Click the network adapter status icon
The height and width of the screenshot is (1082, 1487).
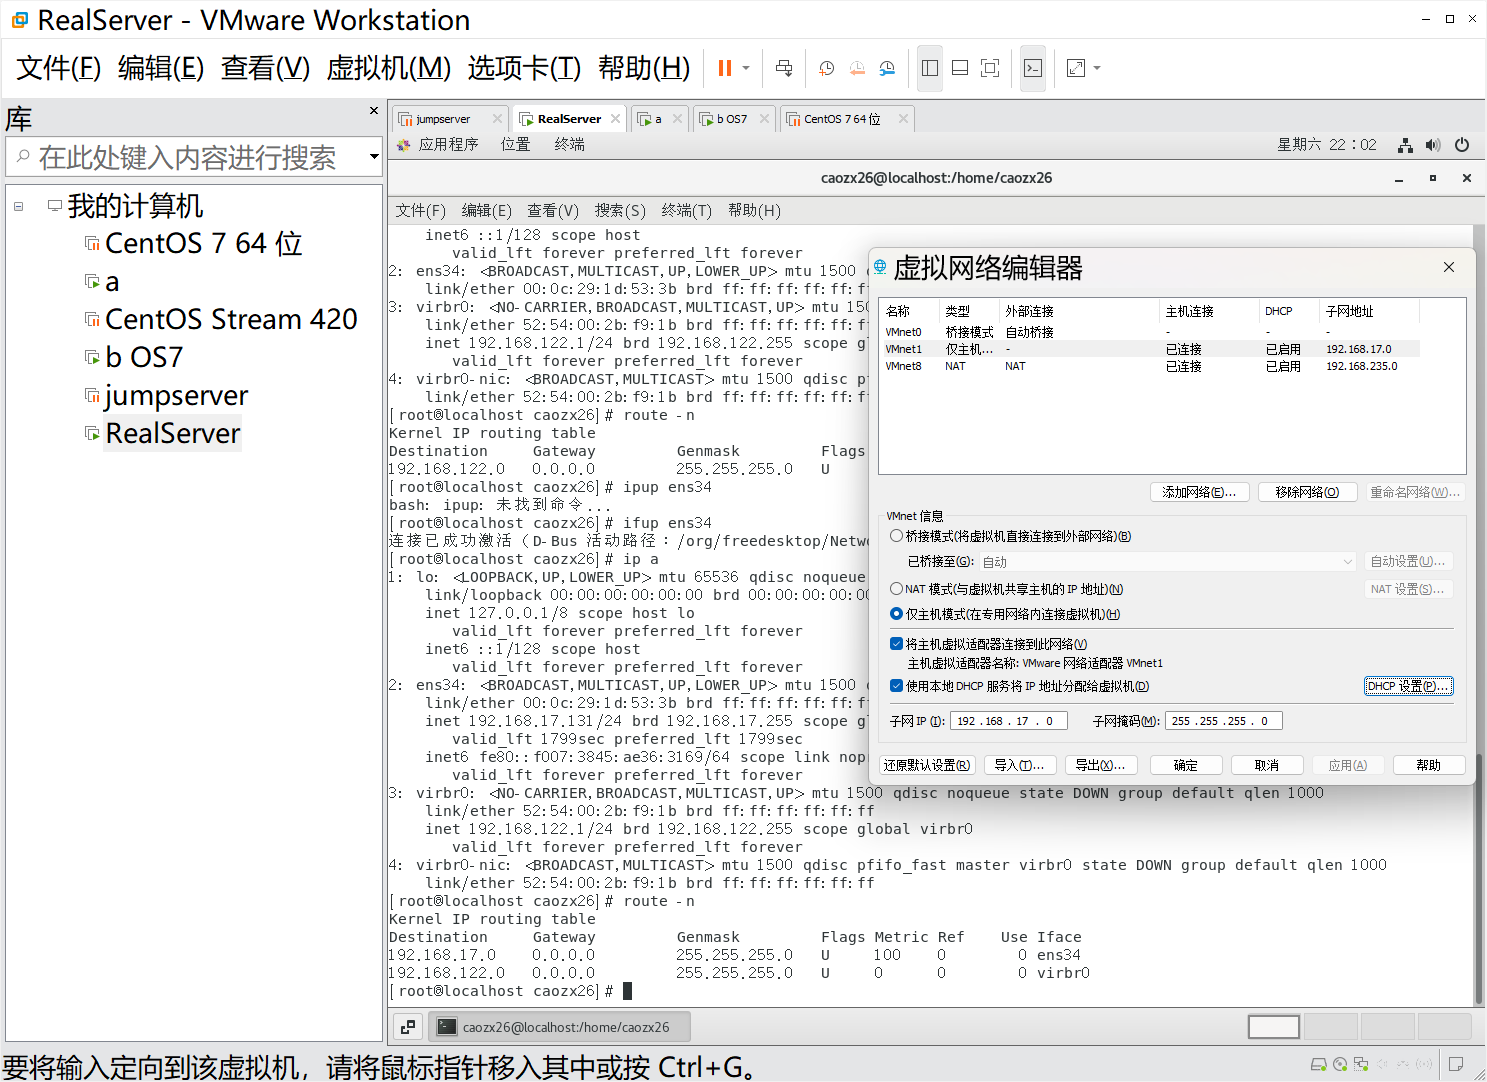click(1361, 1064)
